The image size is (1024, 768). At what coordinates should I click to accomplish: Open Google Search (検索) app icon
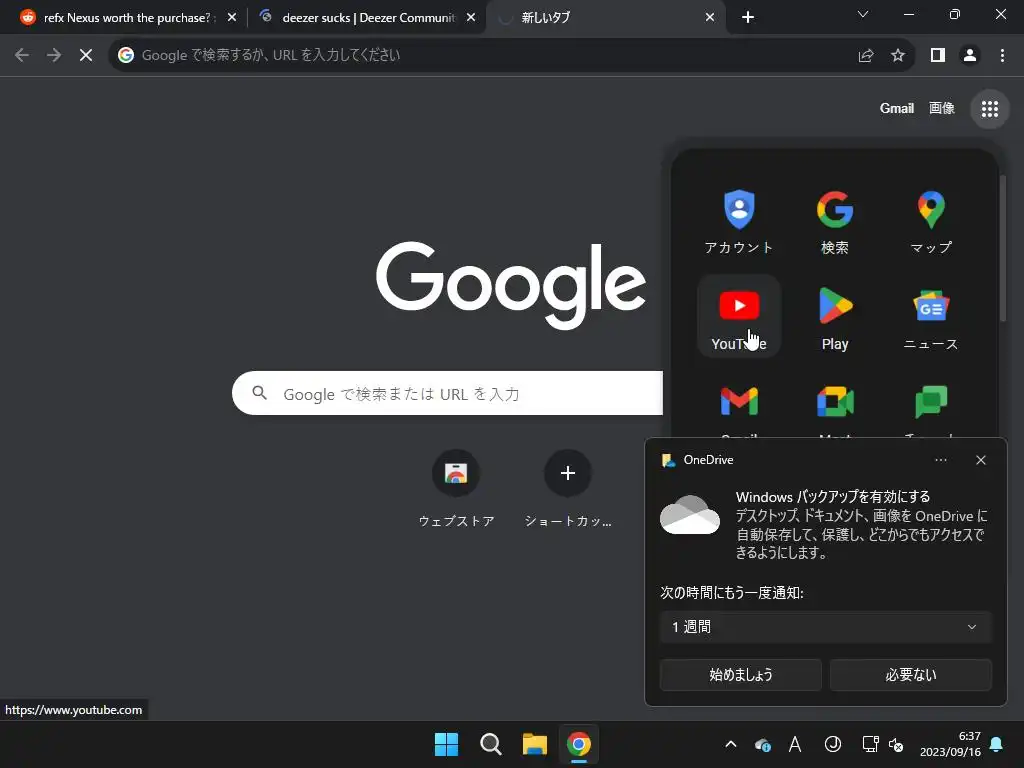coord(835,221)
